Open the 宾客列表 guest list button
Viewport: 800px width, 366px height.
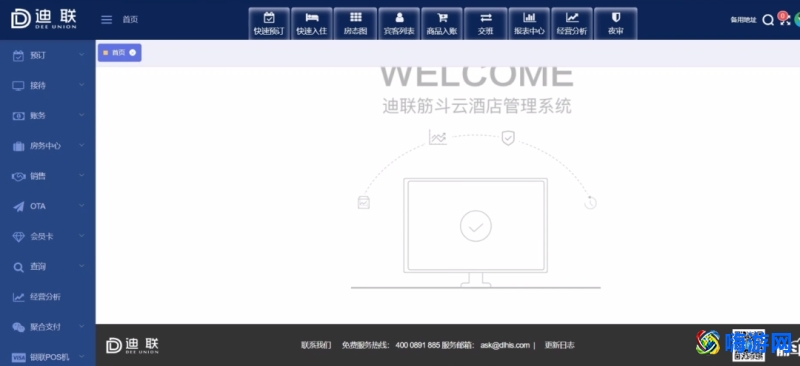point(399,23)
